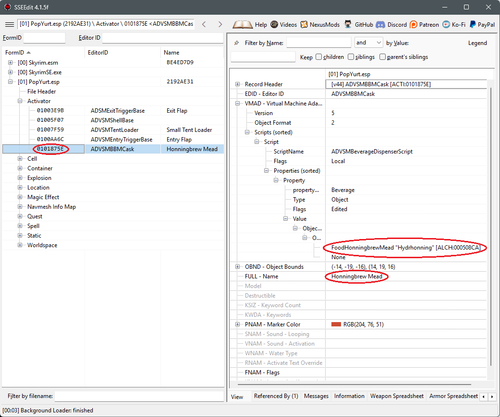Open the Patreon icon link
The width and height of the screenshot is (500, 417).
pyautogui.click(x=413, y=24)
